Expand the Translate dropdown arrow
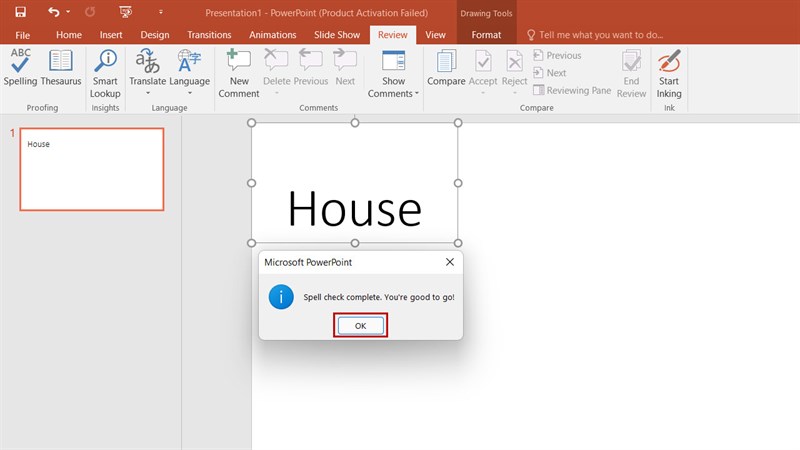The width and height of the screenshot is (800, 450). click(147, 93)
